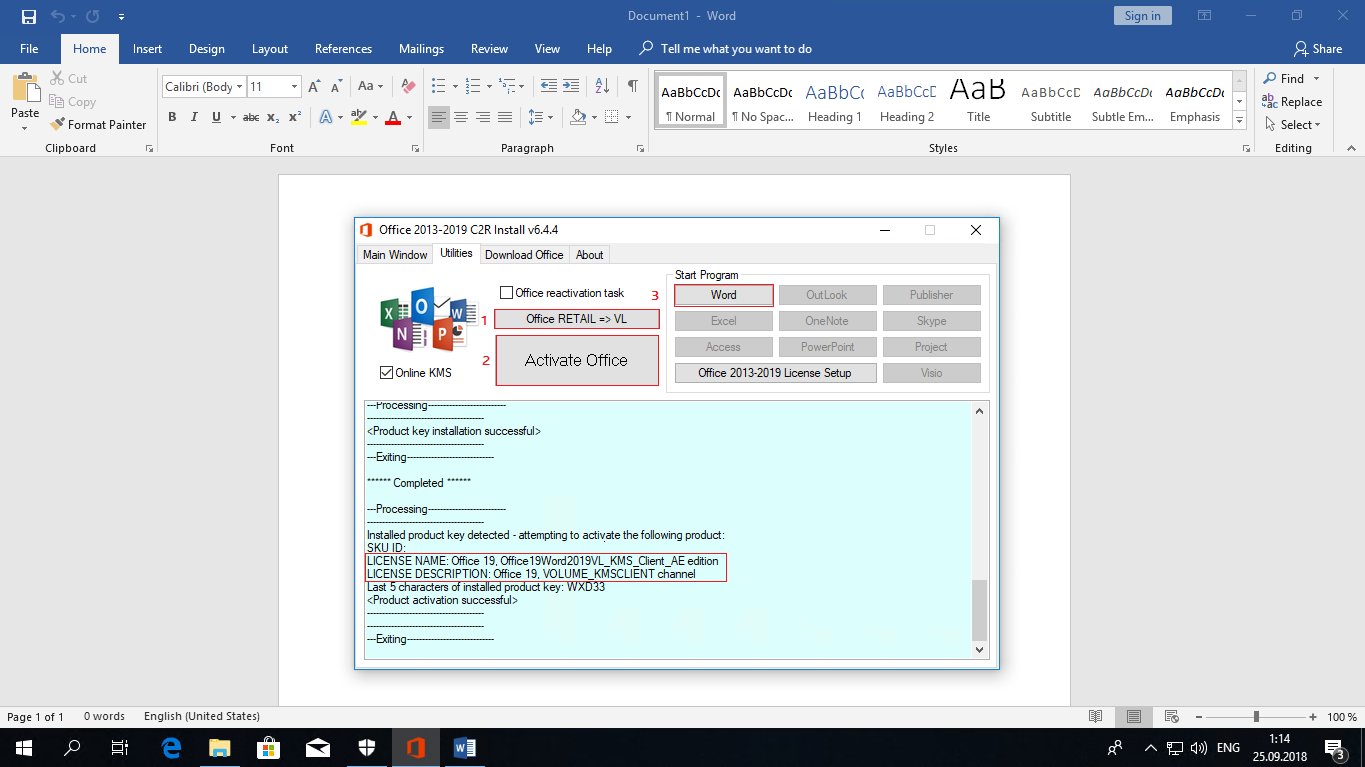The height and width of the screenshot is (767, 1365).
Task: Open the About tab in installer
Action: pos(590,255)
